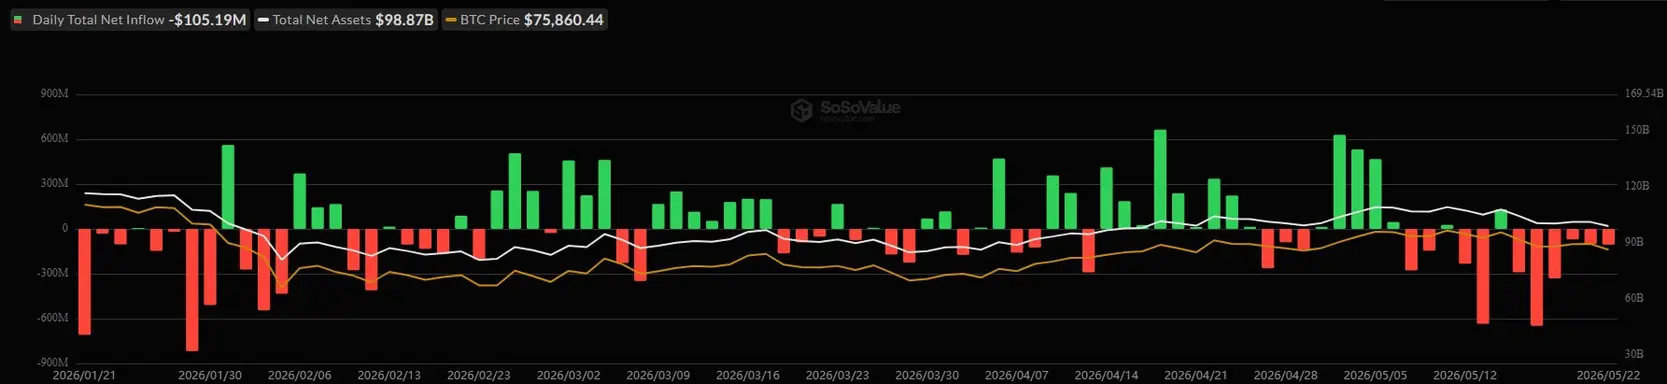The width and height of the screenshot is (1667, 384).
Task: Click the 900M left axis label
Action: (54, 94)
